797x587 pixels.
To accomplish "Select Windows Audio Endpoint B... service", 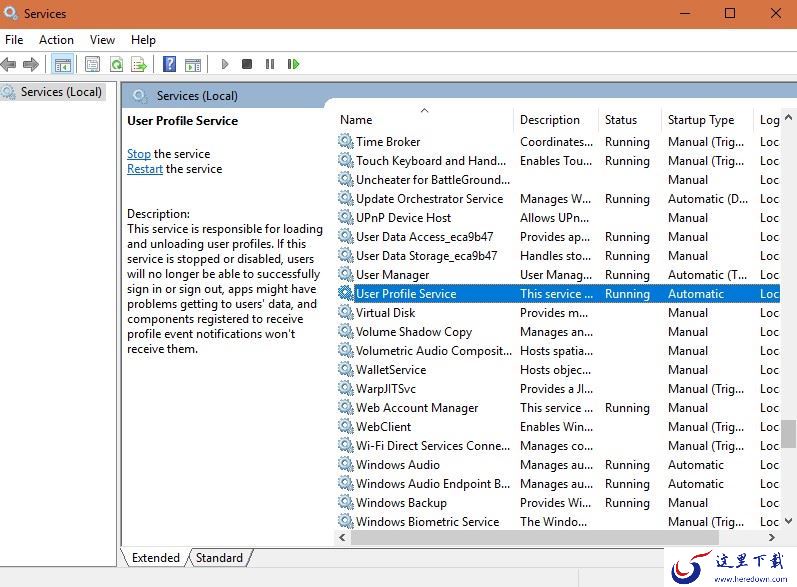I will (558, 484).
